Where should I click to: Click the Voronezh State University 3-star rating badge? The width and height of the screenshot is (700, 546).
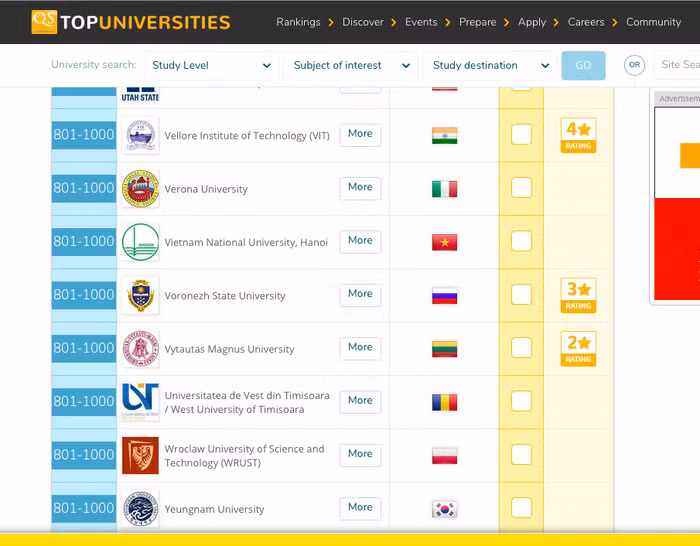point(578,295)
